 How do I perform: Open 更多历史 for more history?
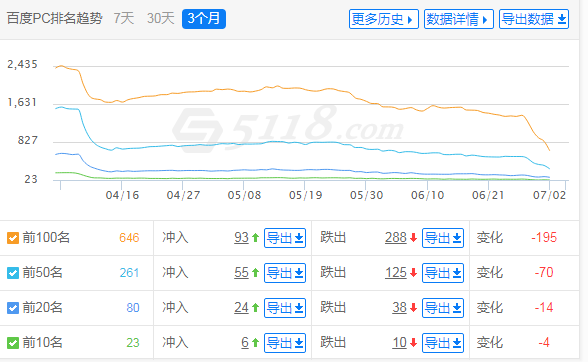tap(383, 19)
